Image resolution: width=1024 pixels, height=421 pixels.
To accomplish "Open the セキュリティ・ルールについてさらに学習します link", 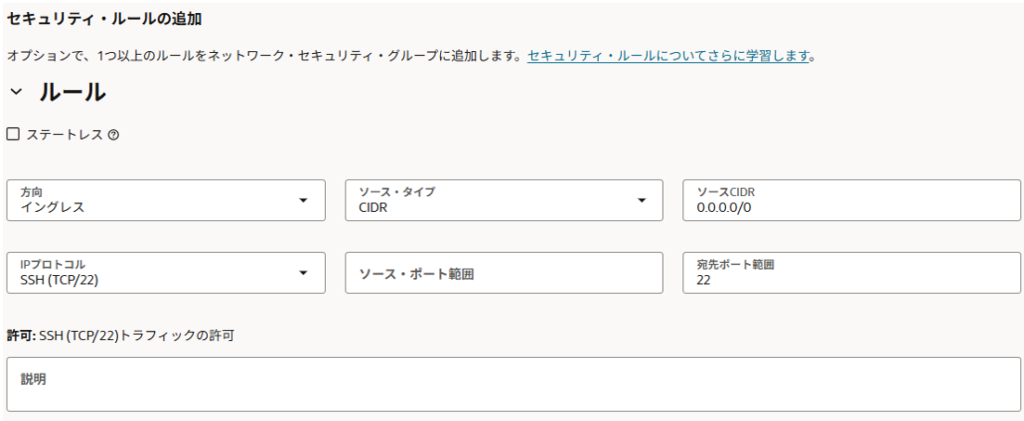I will click(667, 56).
